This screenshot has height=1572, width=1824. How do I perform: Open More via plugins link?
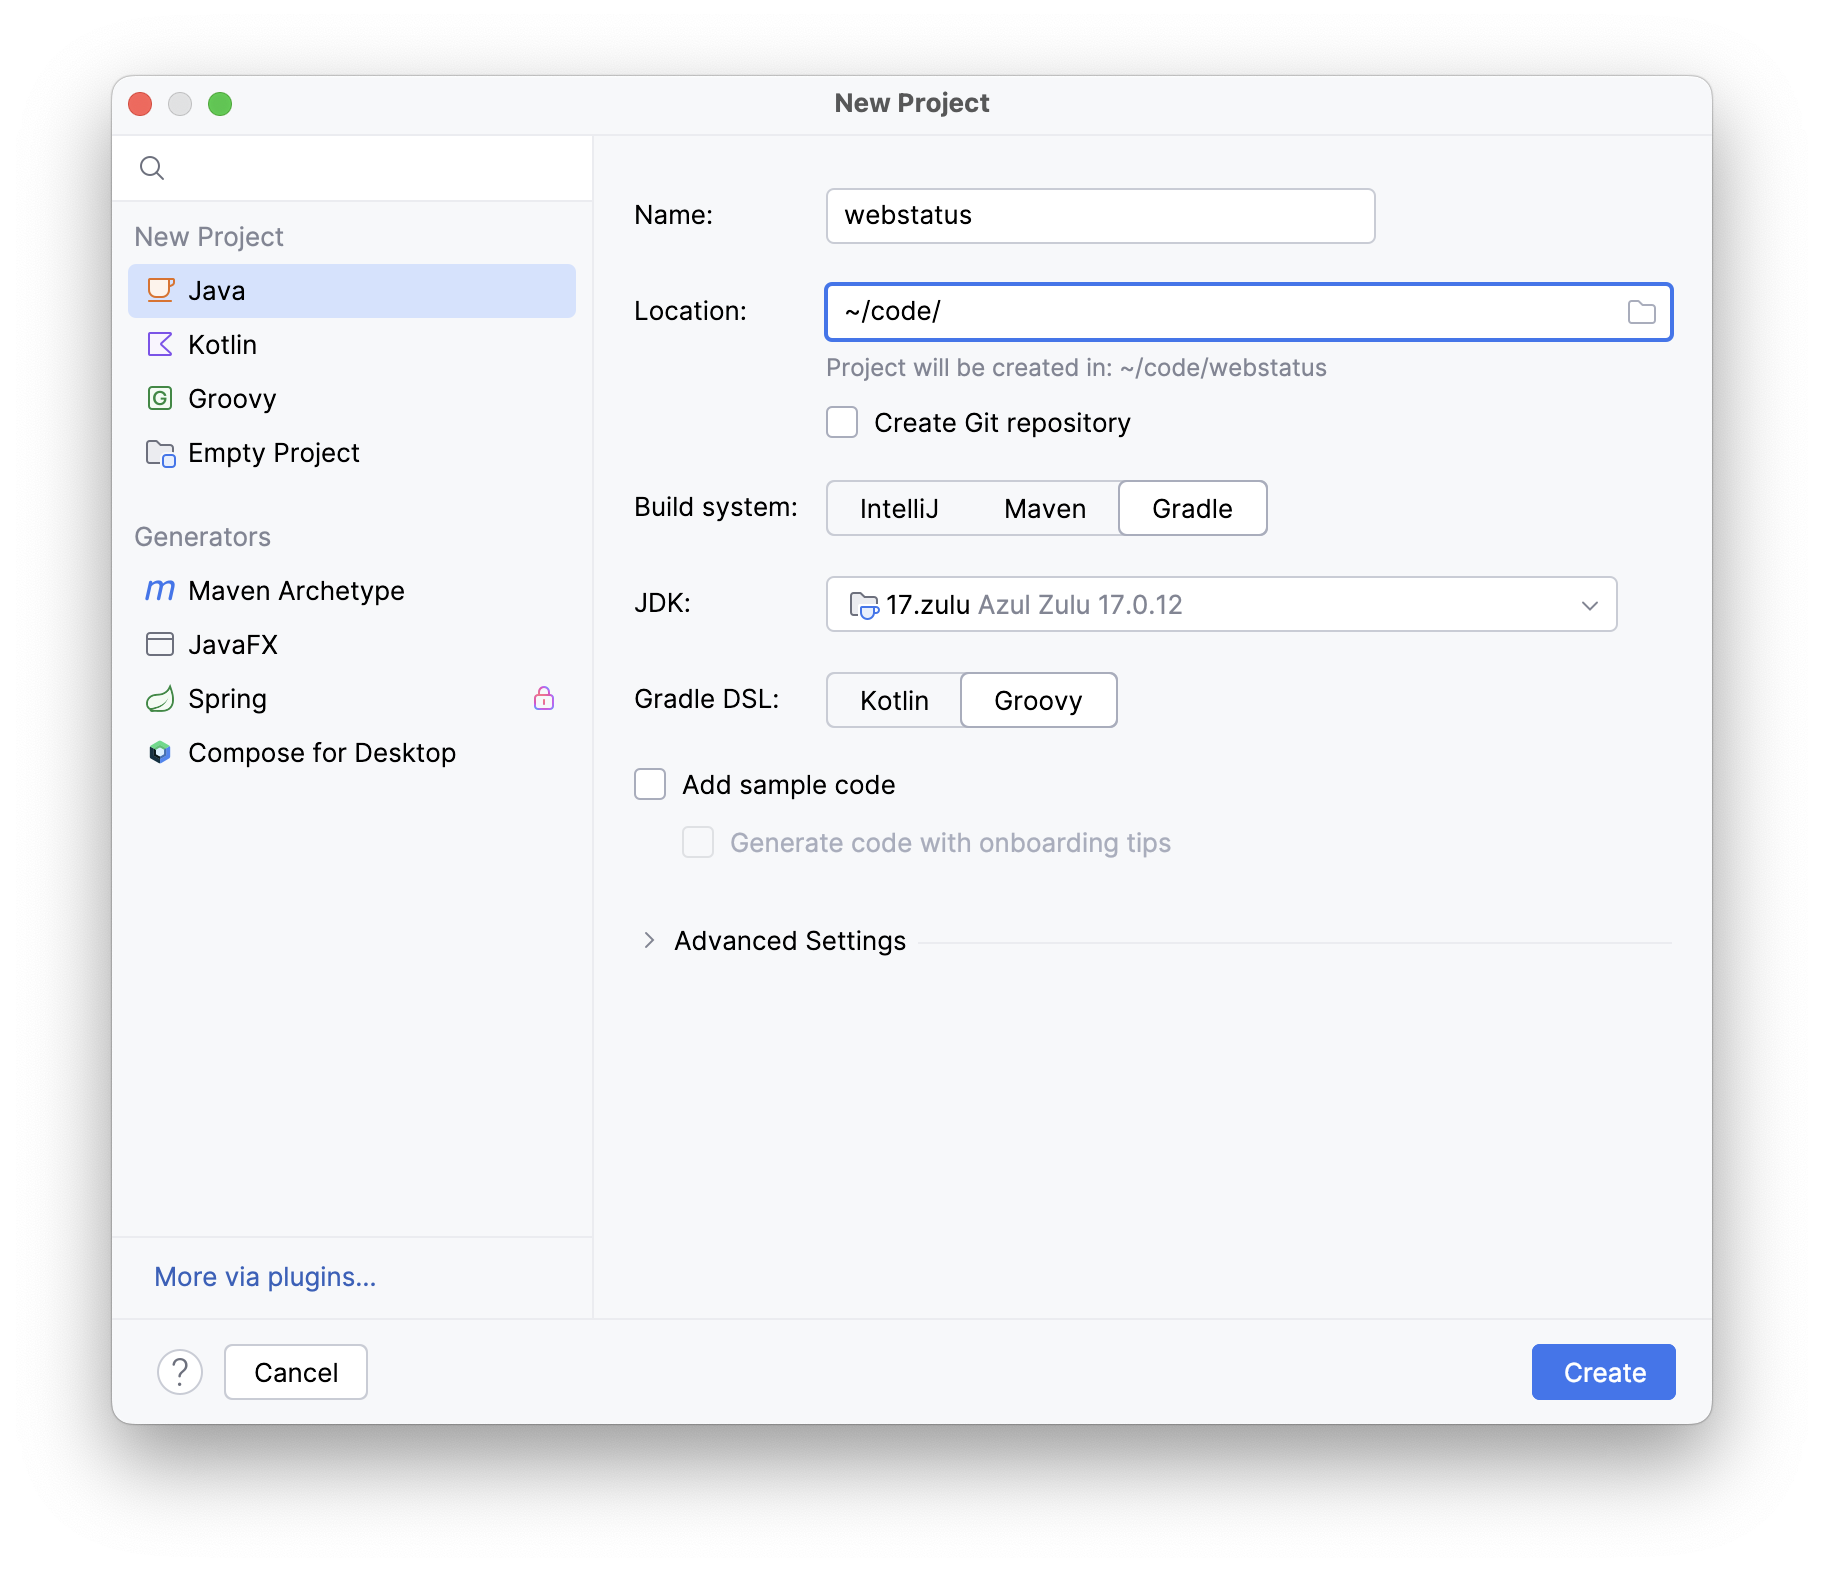point(265,1277)
